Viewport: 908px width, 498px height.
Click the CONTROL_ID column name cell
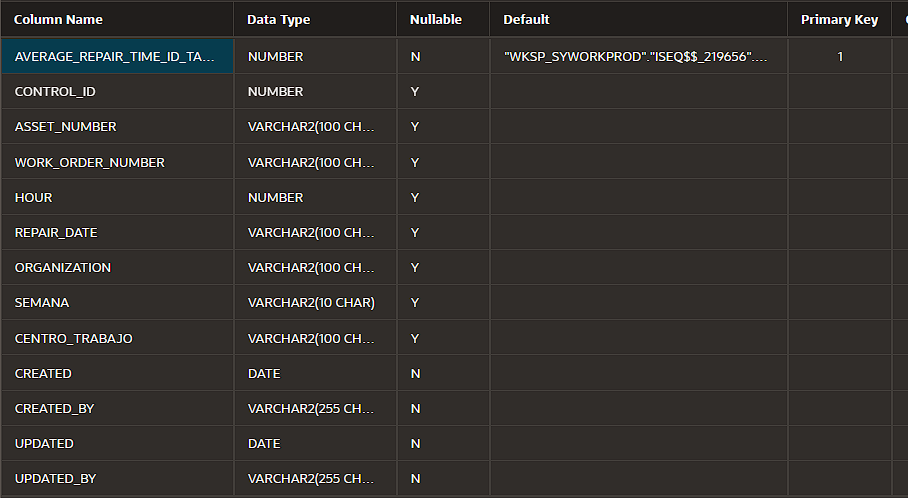pos(117,91)
